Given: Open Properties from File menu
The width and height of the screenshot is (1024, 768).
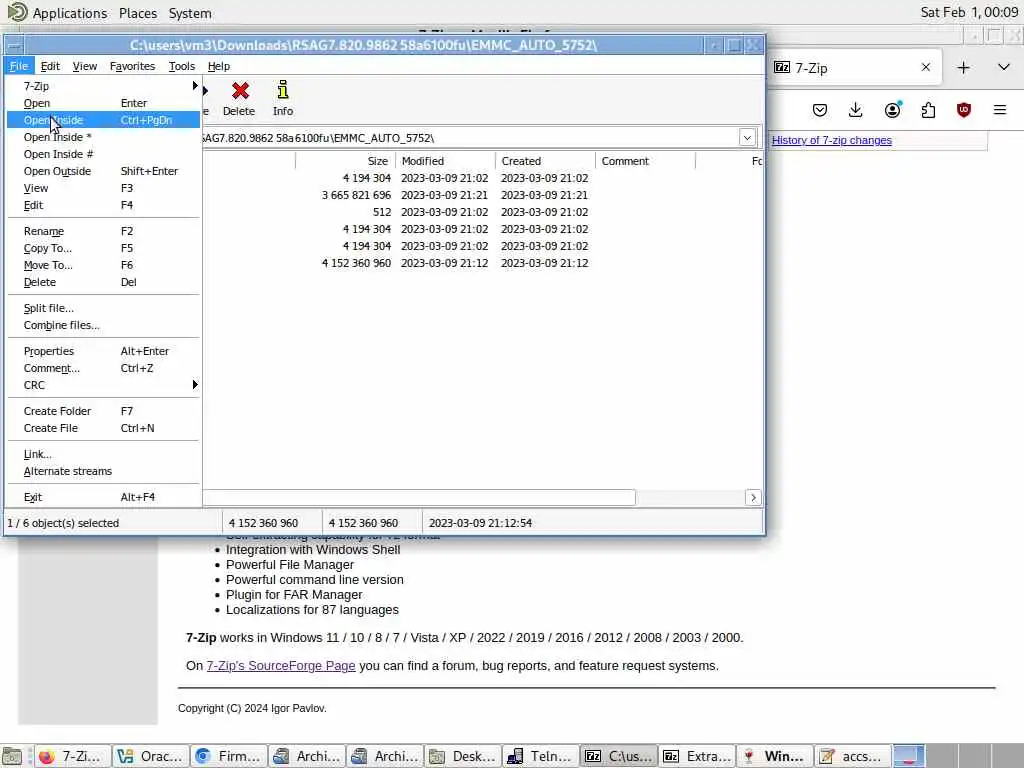Looking at the screenshot, I should pyautogui.click(x=103, y=351).
